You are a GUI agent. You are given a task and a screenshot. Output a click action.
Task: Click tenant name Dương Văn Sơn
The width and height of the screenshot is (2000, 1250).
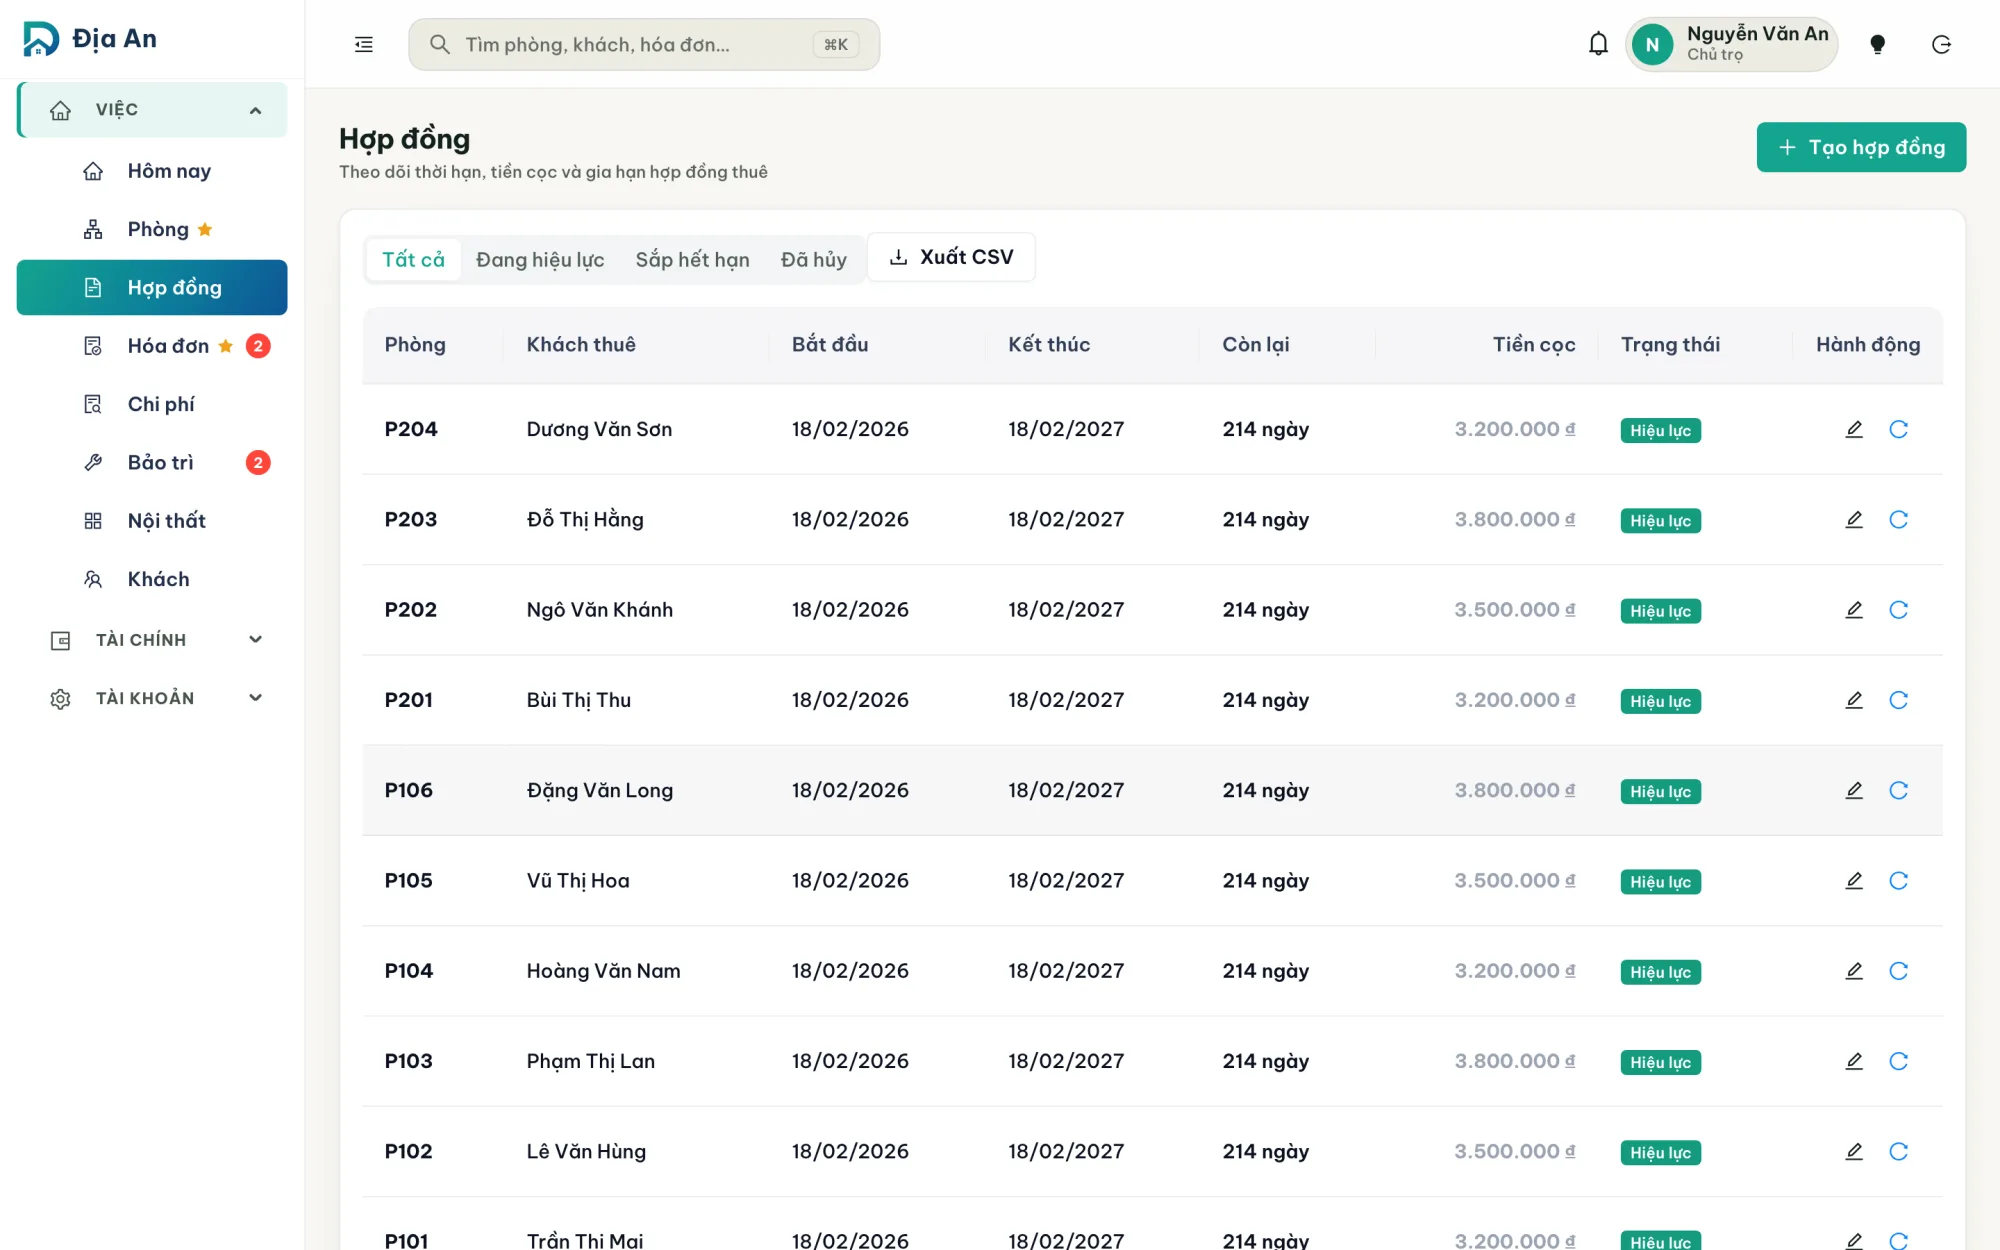(599, 429)
